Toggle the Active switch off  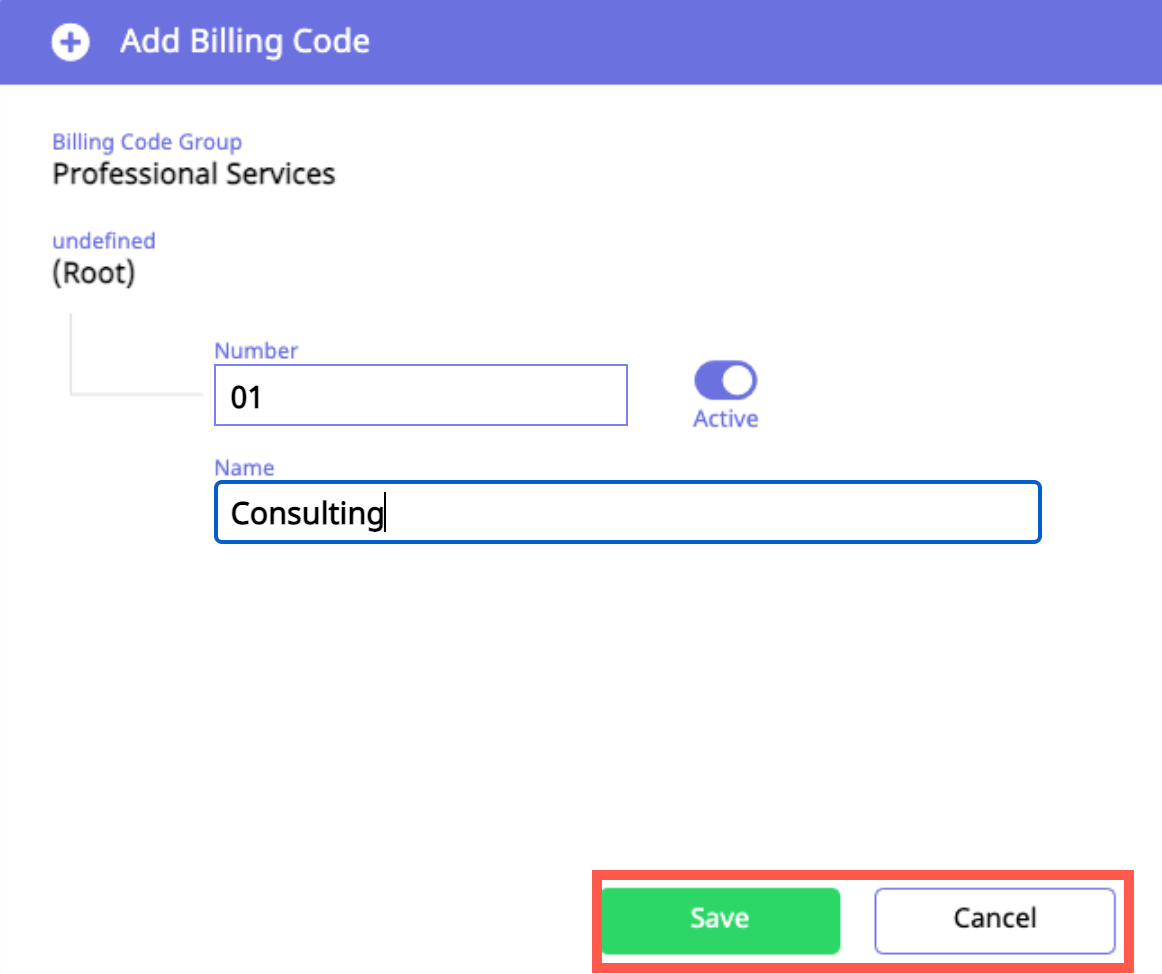725,381
